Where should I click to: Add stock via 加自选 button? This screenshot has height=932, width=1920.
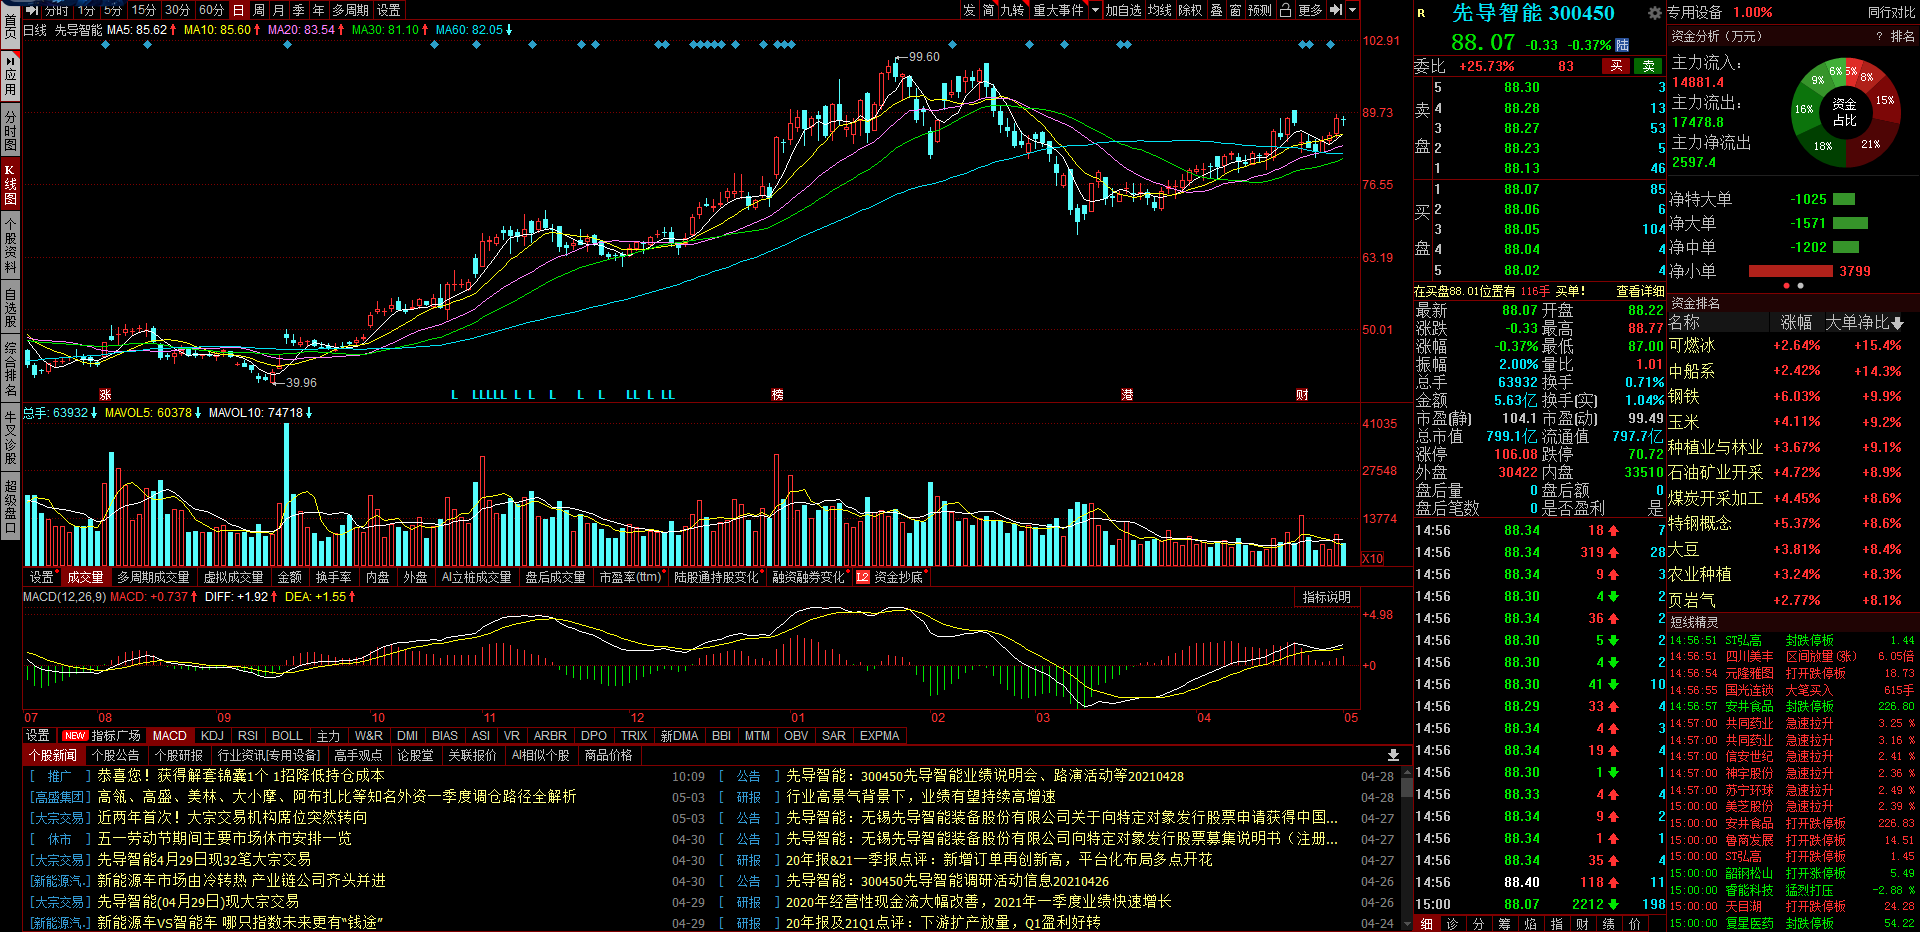[1123, 10]
